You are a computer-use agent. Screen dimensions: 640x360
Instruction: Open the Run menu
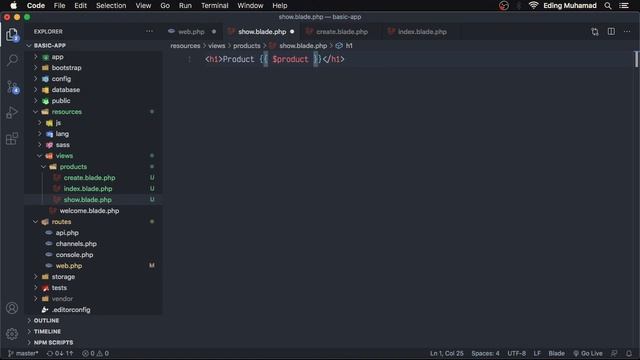(185, 6)
